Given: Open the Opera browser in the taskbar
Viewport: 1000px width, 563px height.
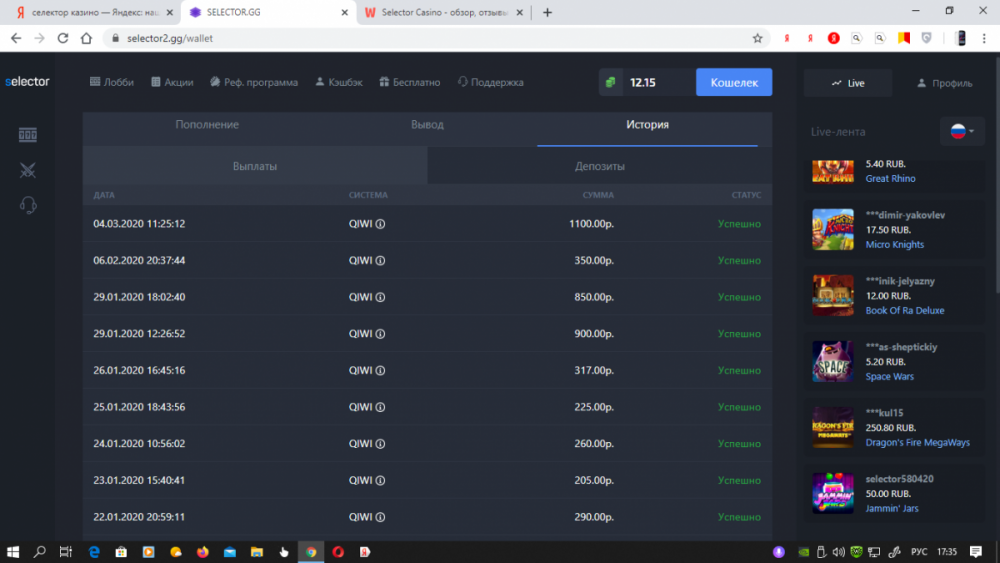Looking at the screenshot, I should (338, 551).
